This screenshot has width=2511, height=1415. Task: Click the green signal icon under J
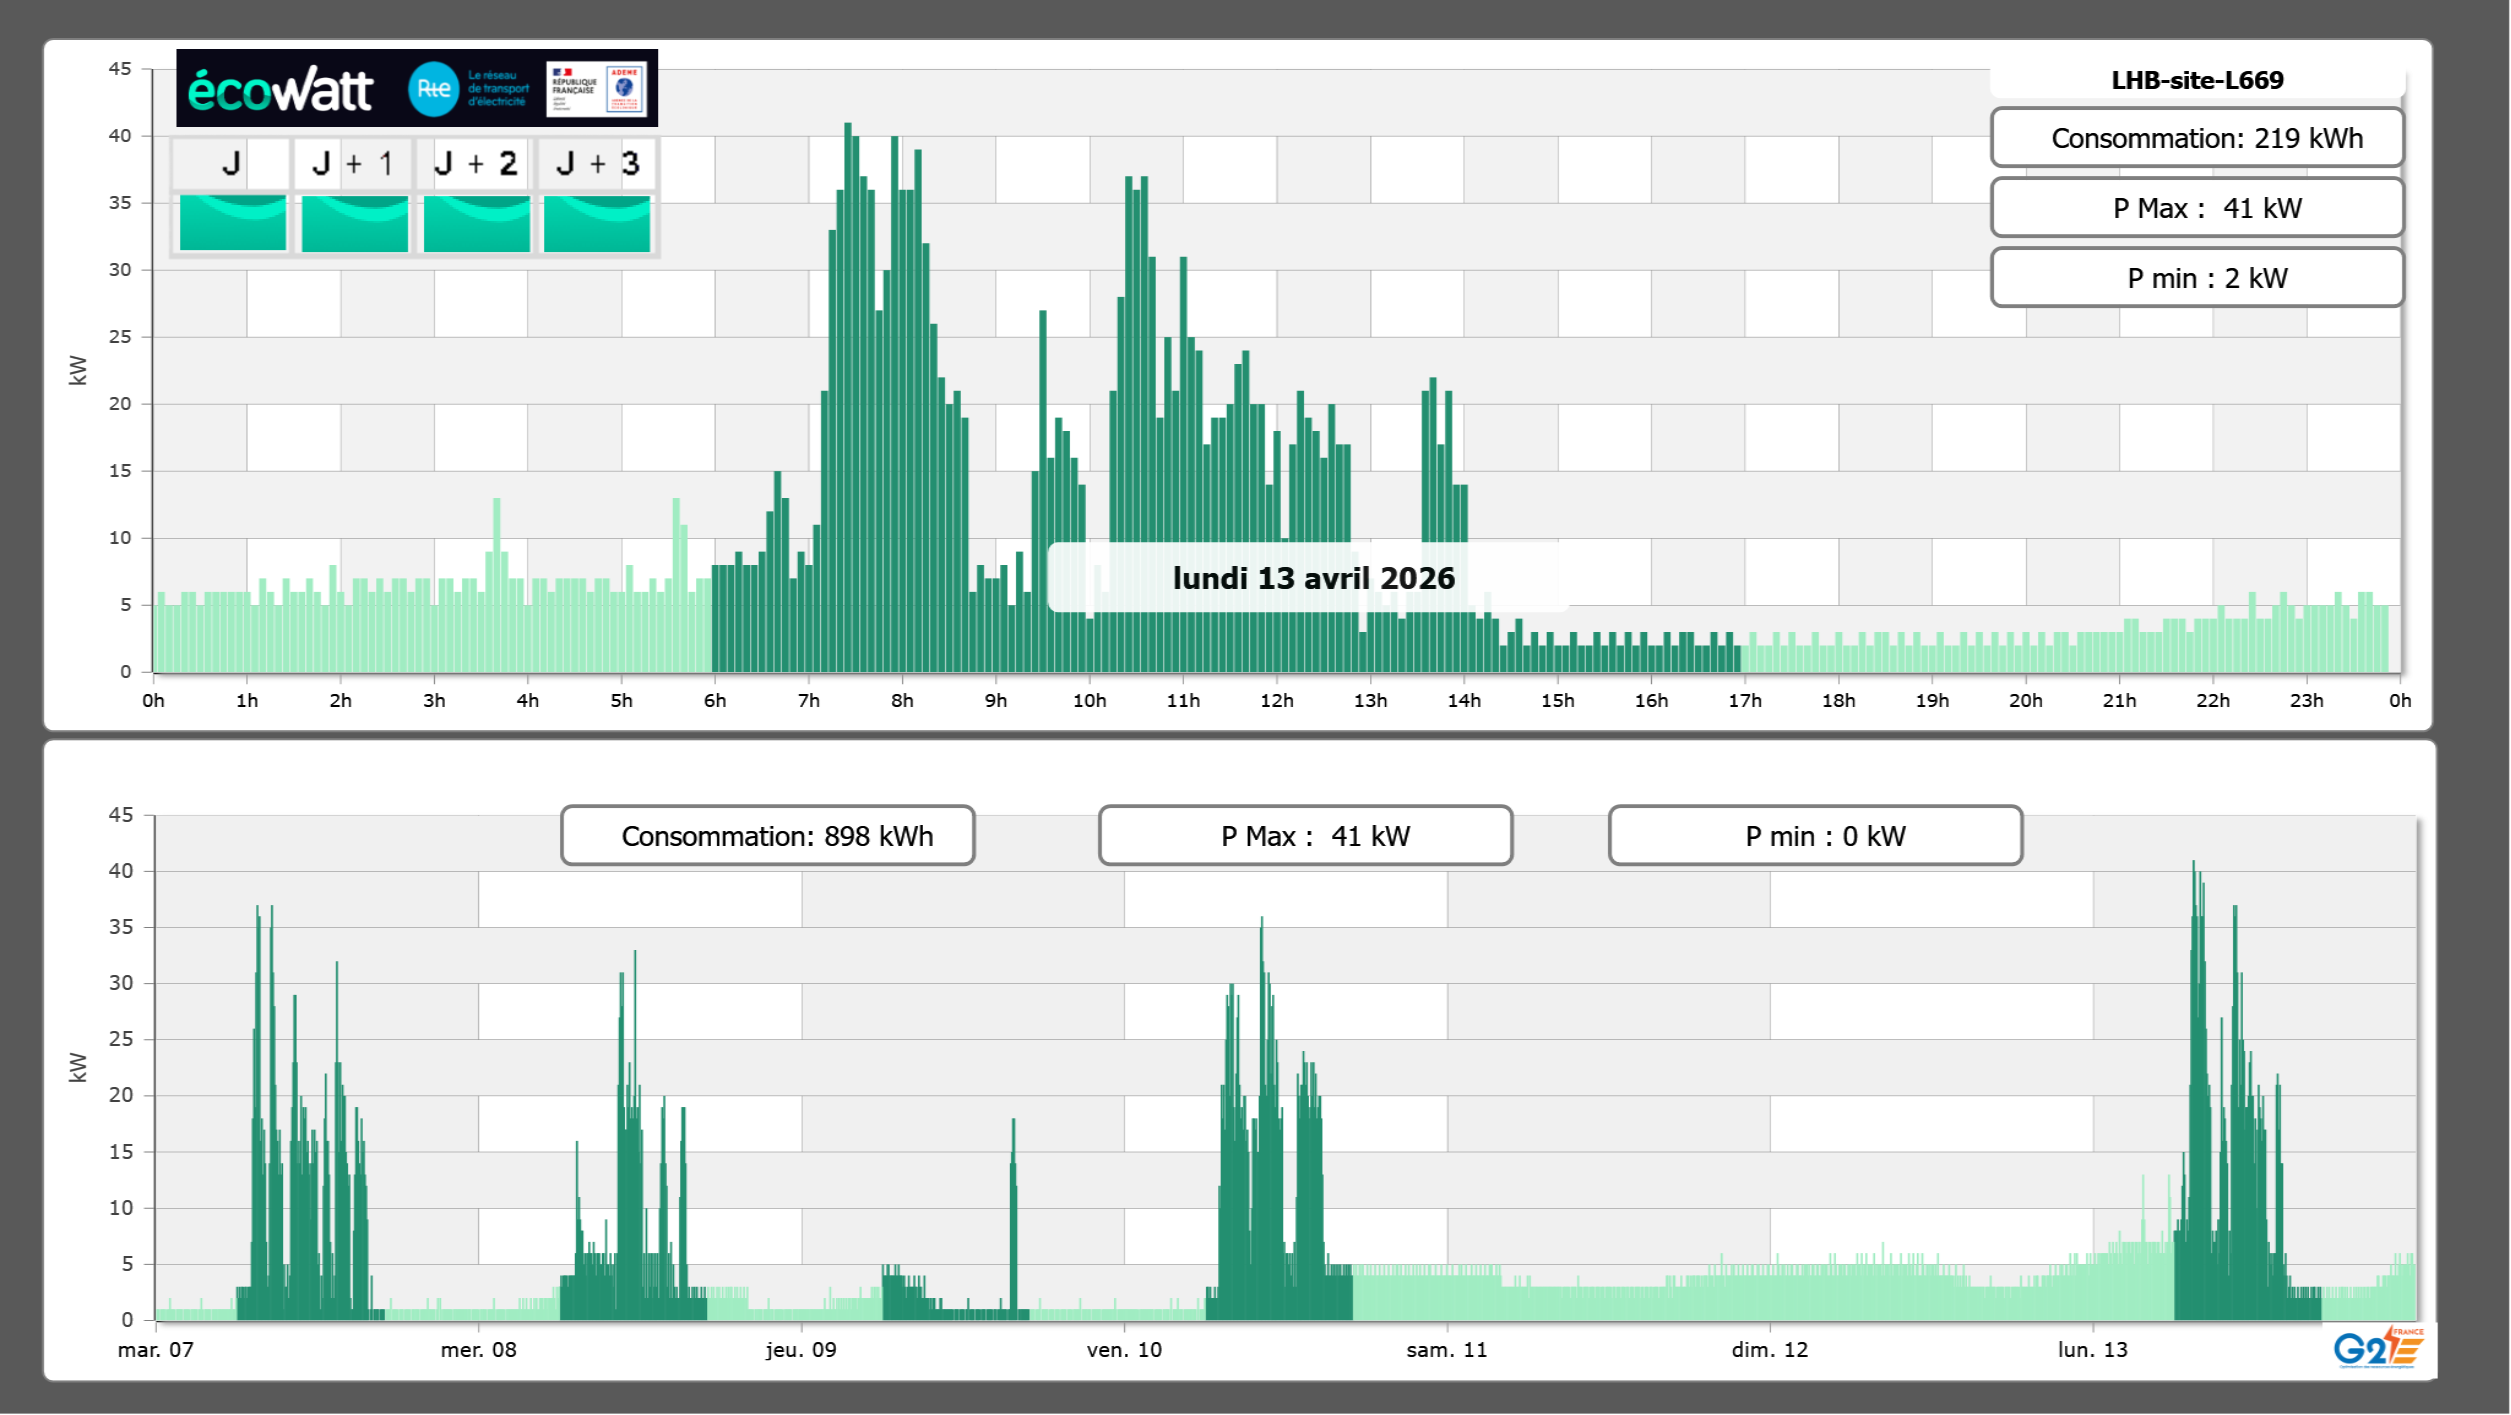pyautogui.click(x=233, y=223)
